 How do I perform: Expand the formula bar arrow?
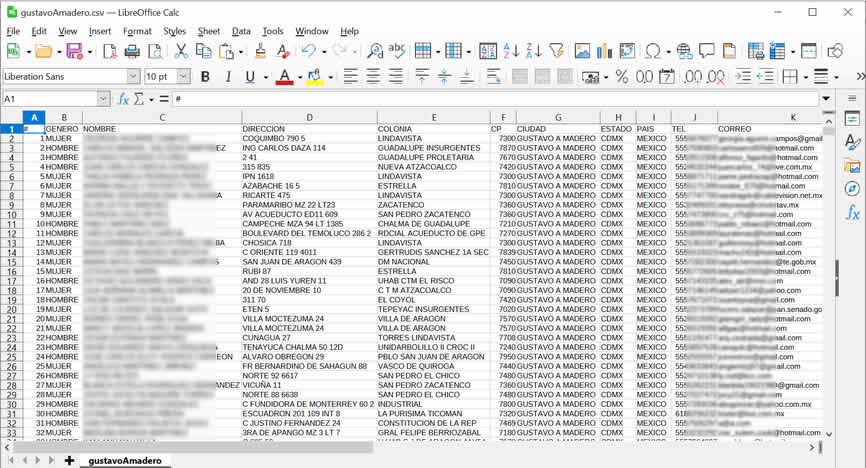(x=826, y=99)
